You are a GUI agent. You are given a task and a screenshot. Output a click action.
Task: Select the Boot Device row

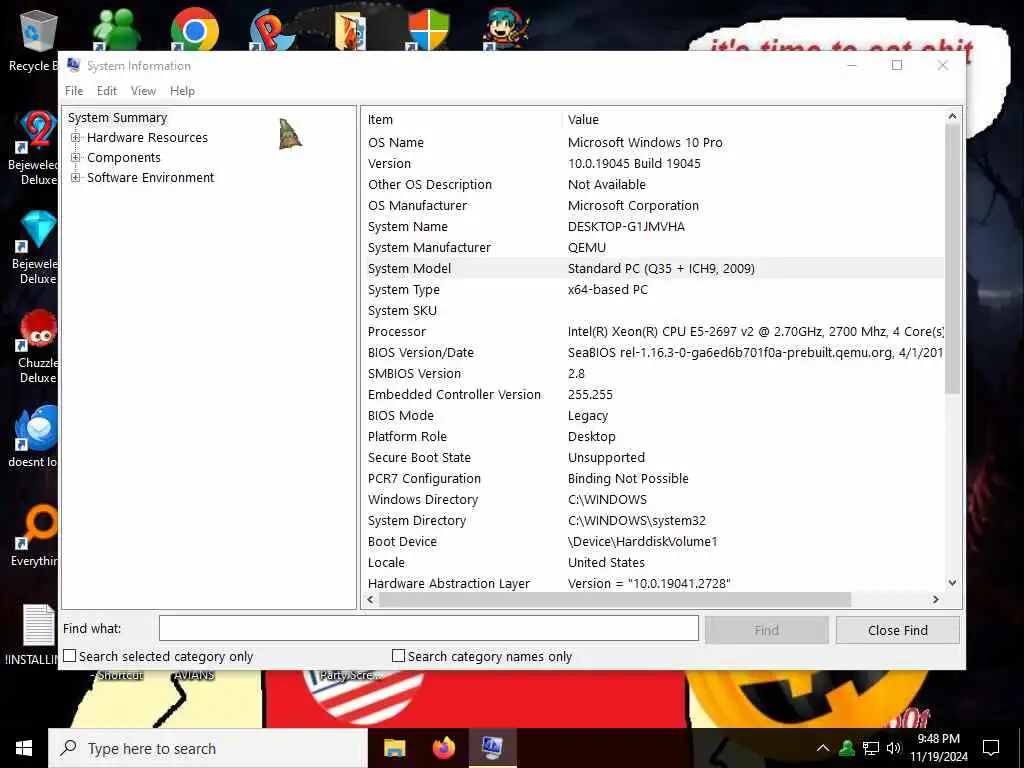coord(653,541)
